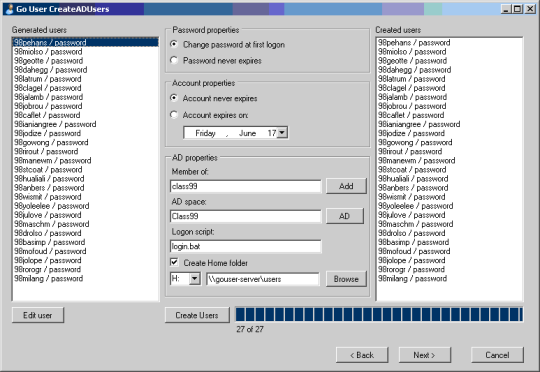Viewport: 540px width, 372px height.
Task: Select 98wismit in Generated users list
Action: click(85, 197)
